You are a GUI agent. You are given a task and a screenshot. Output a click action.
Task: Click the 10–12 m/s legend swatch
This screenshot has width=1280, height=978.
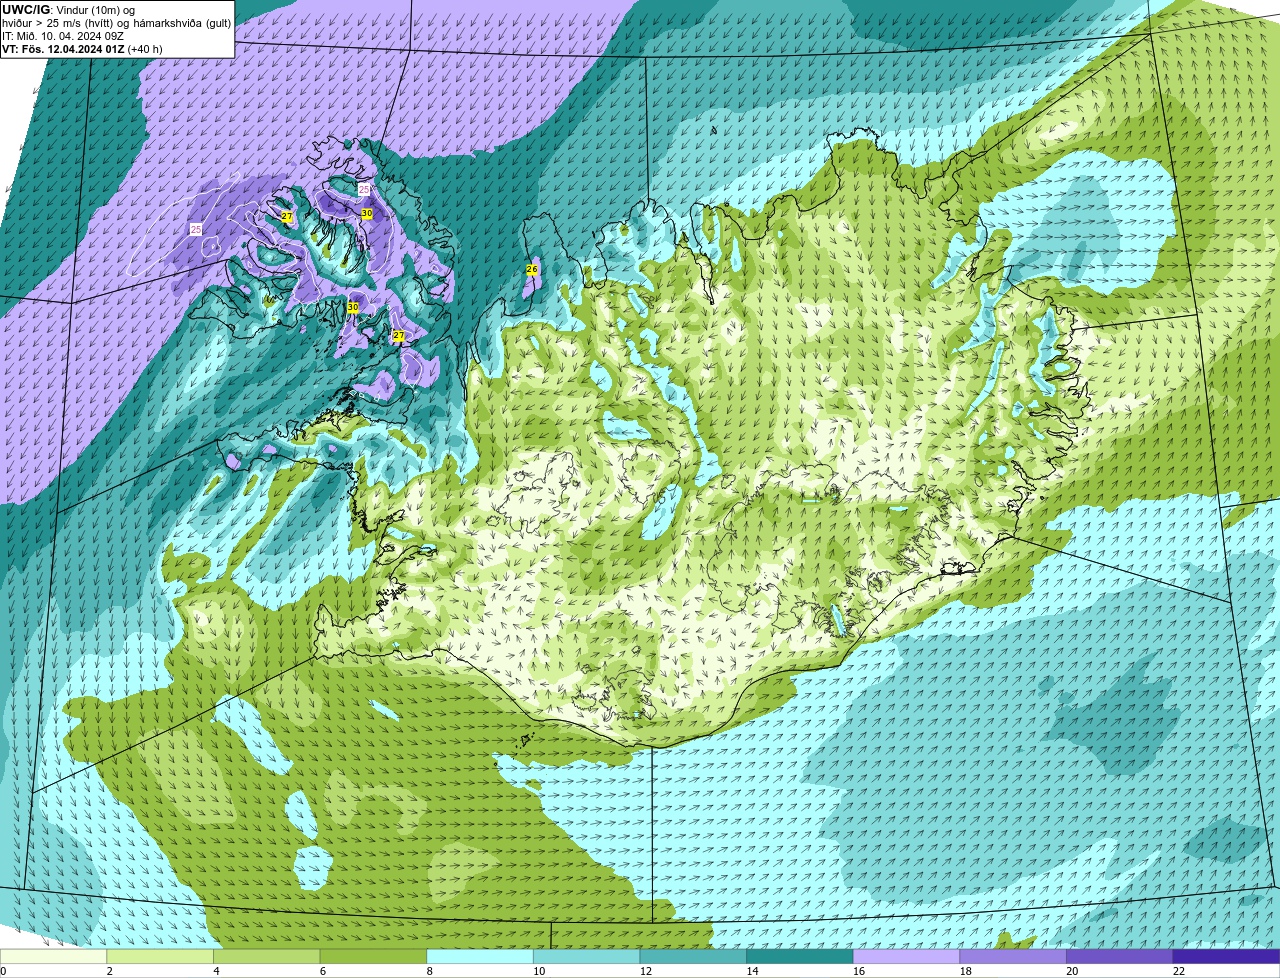point(586,956)
